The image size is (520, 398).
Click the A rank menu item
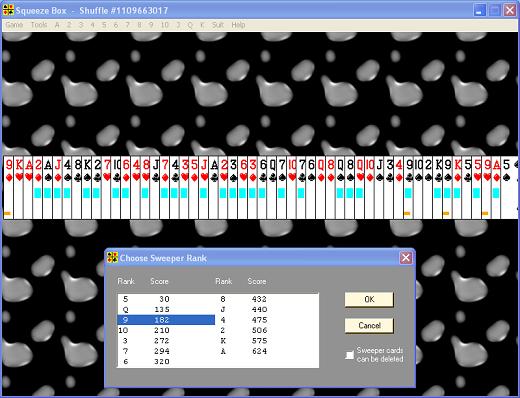57,25
